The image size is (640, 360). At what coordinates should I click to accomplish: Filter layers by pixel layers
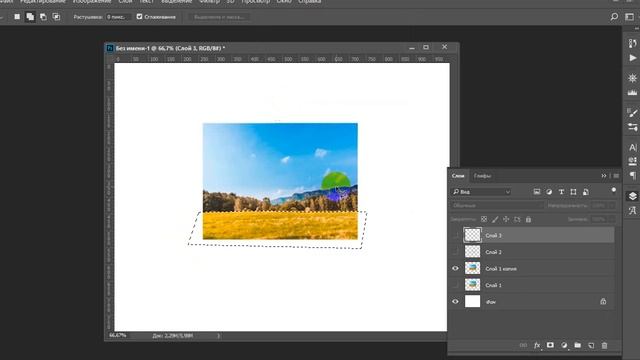537,192
